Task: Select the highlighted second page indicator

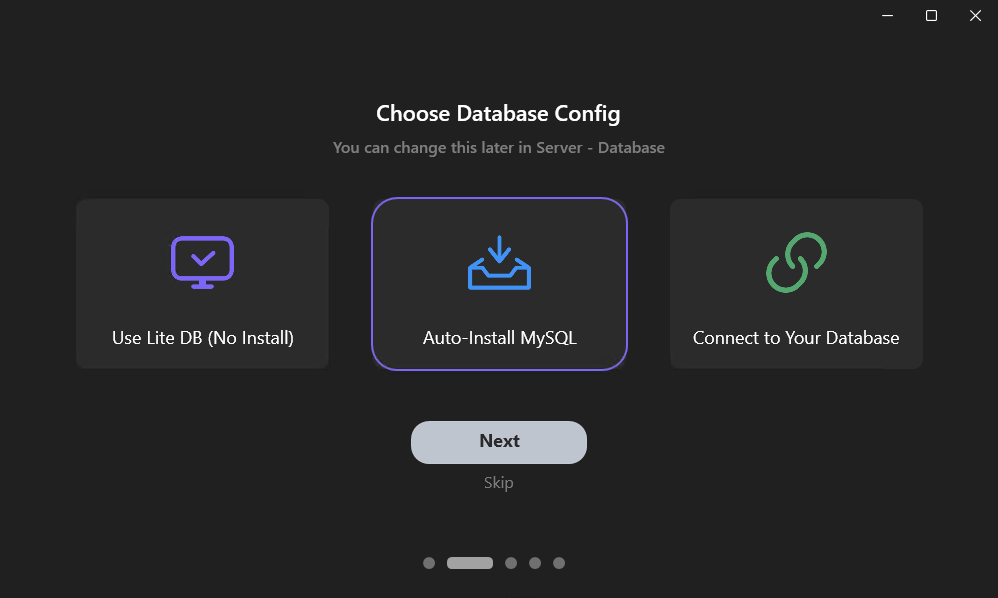Action: tap(472, 563)
